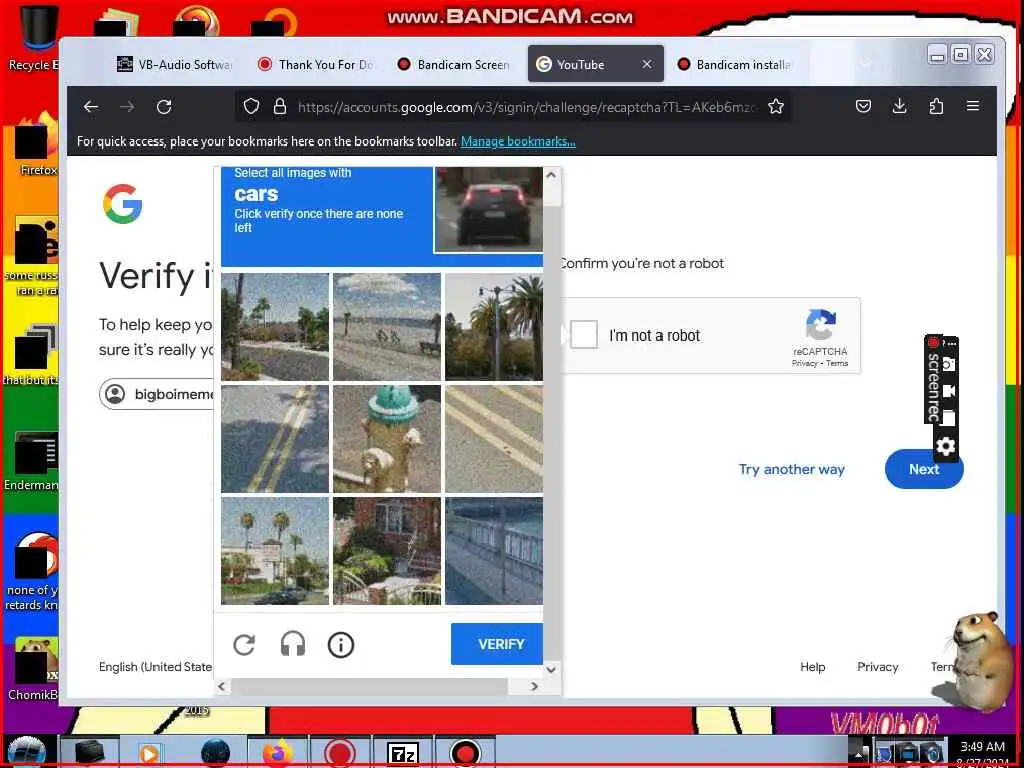This screenshot has width=1024, height=768.
Task: Bookmark this page with the star icon
Action: pyautogui.click(x=776, y=106)
